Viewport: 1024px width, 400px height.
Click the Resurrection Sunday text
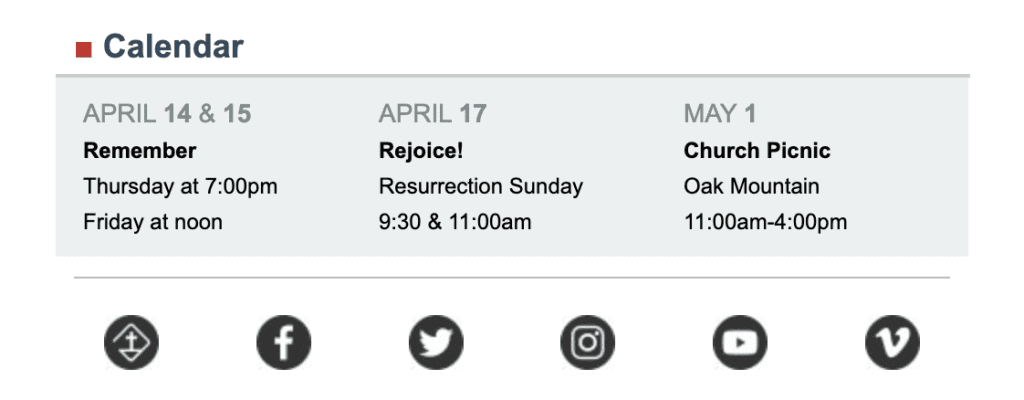(x=481, y=186)
